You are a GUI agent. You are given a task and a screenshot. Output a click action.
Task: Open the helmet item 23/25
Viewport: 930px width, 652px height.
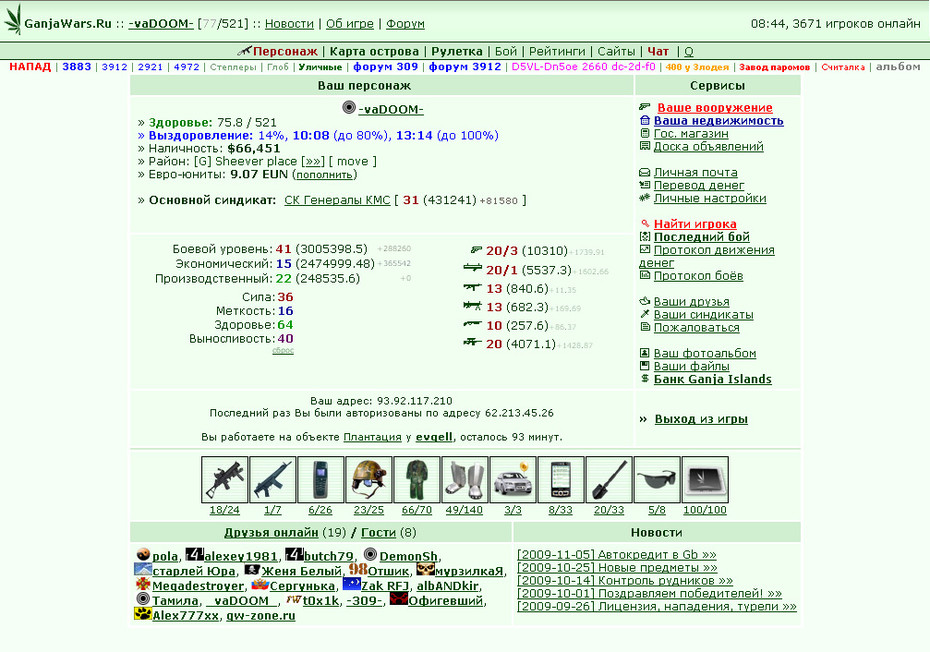[x=368, y=479]
